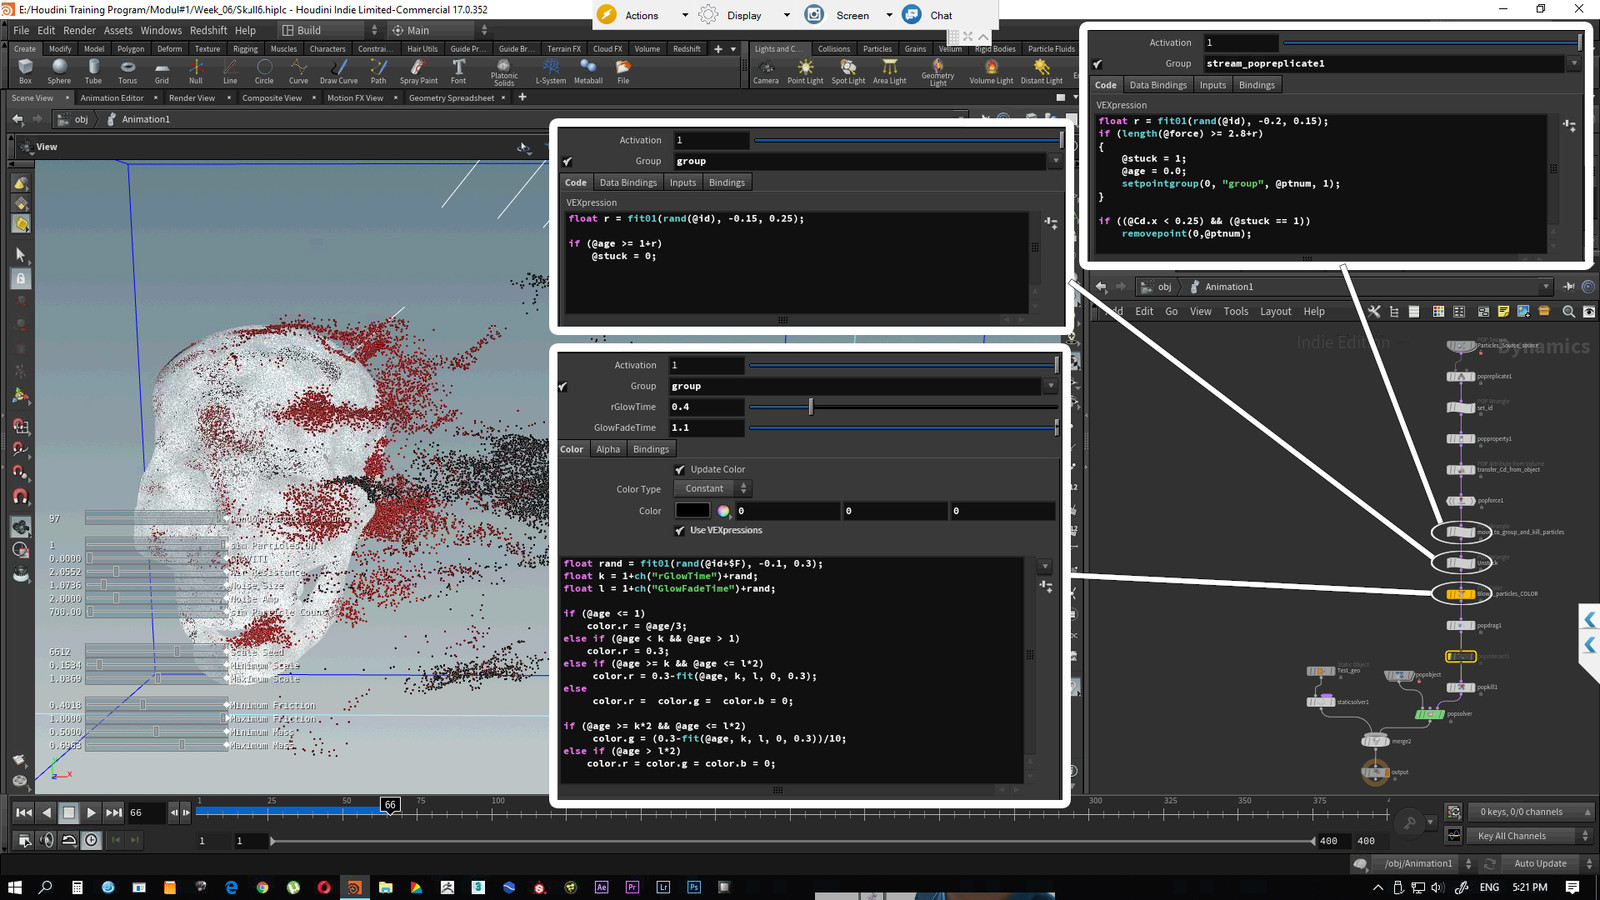1600x900 pixels.
Task: Select the Metaball tool
Action: tap(588, 68)
